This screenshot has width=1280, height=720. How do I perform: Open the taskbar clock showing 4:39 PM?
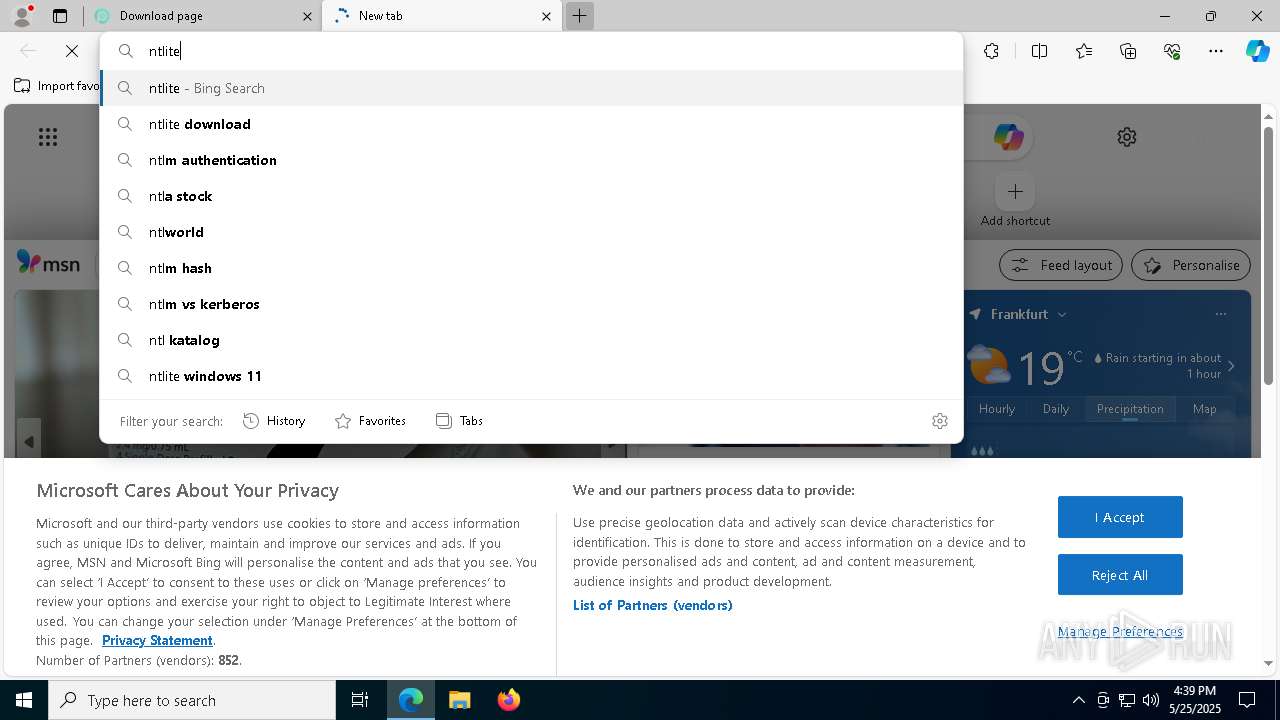1194,700
